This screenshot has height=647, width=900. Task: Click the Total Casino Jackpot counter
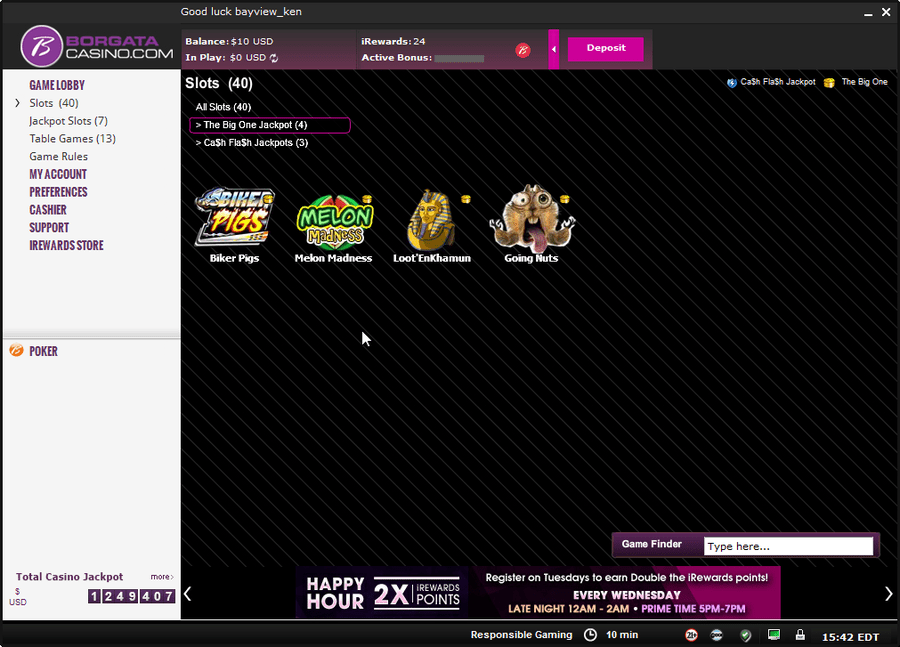(131, 596)
